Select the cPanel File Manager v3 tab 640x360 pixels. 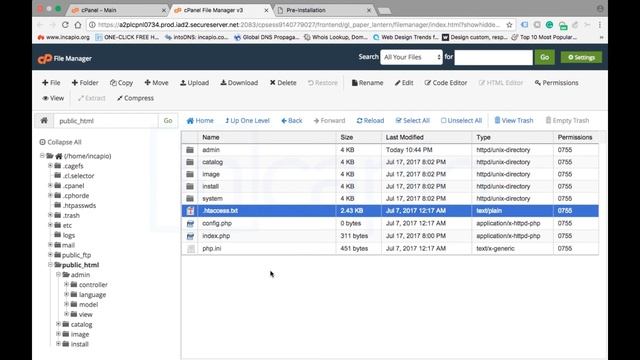221,10
